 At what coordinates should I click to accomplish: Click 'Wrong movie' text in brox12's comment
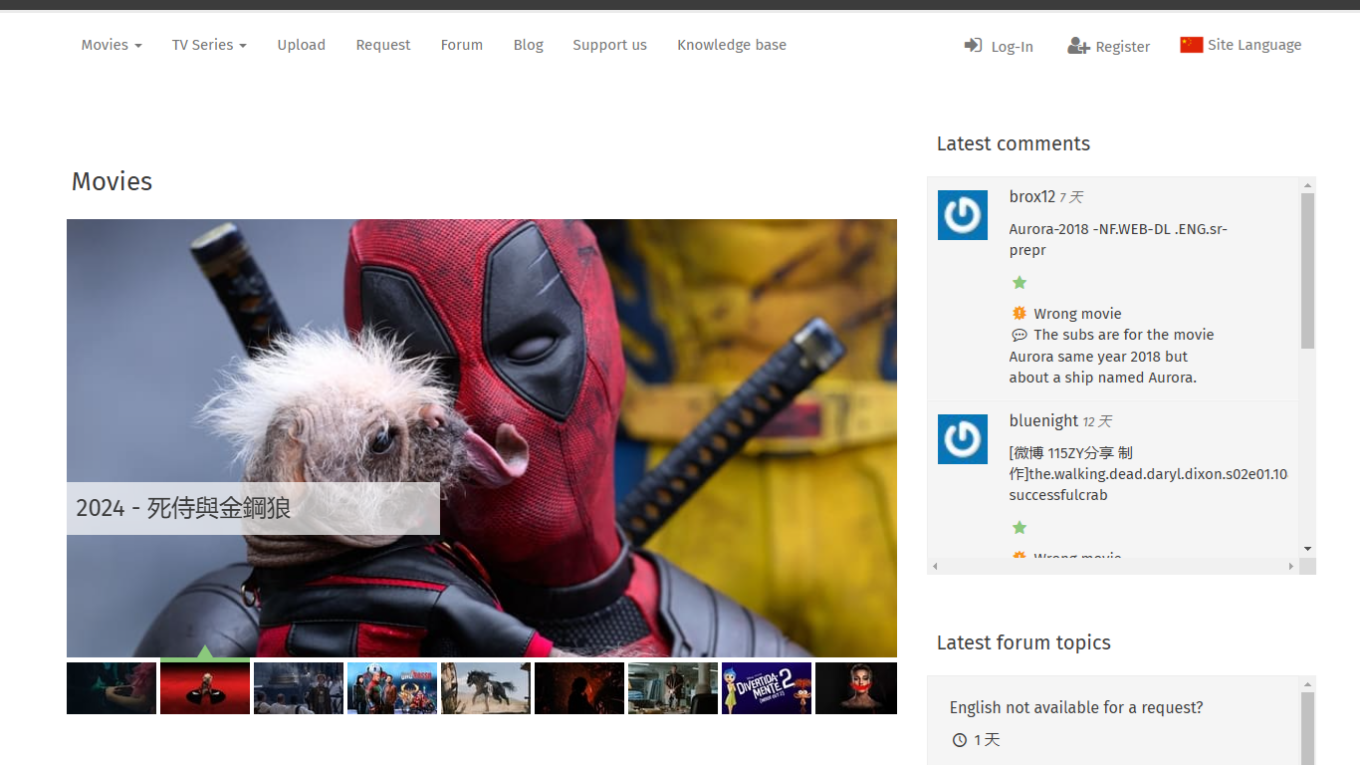pos(1077,313)
